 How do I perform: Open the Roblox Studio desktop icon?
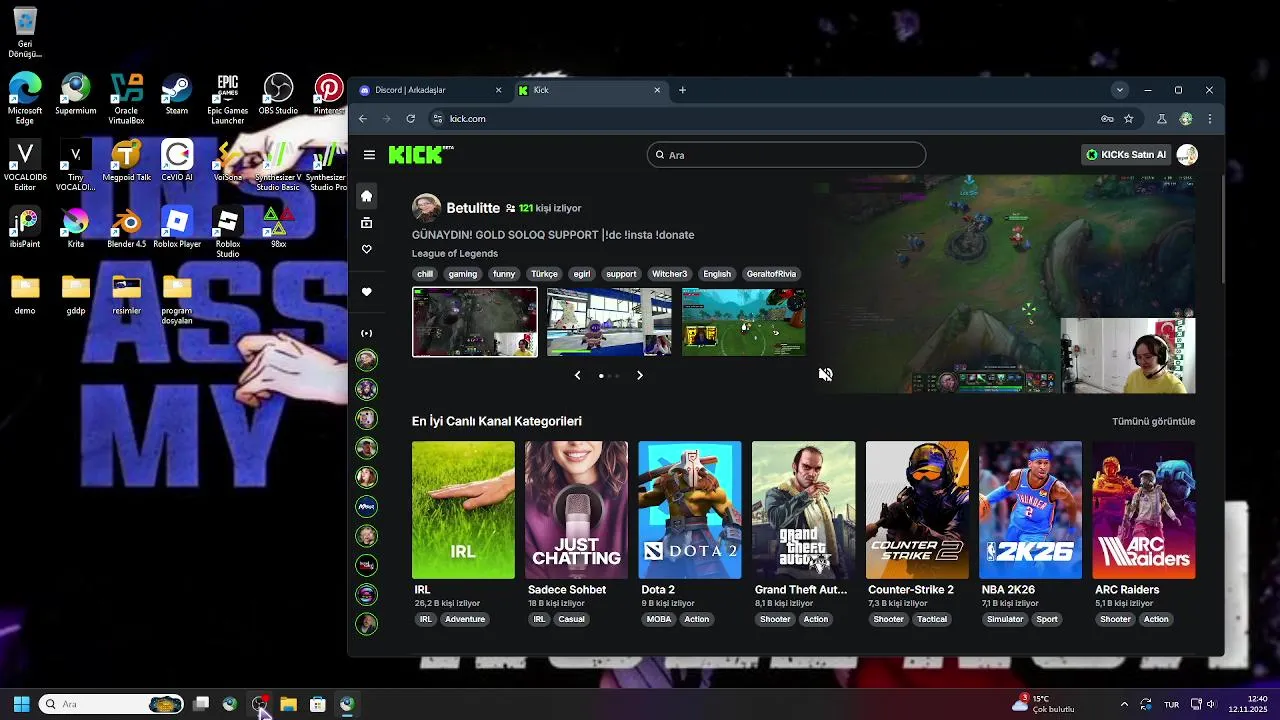228,232
